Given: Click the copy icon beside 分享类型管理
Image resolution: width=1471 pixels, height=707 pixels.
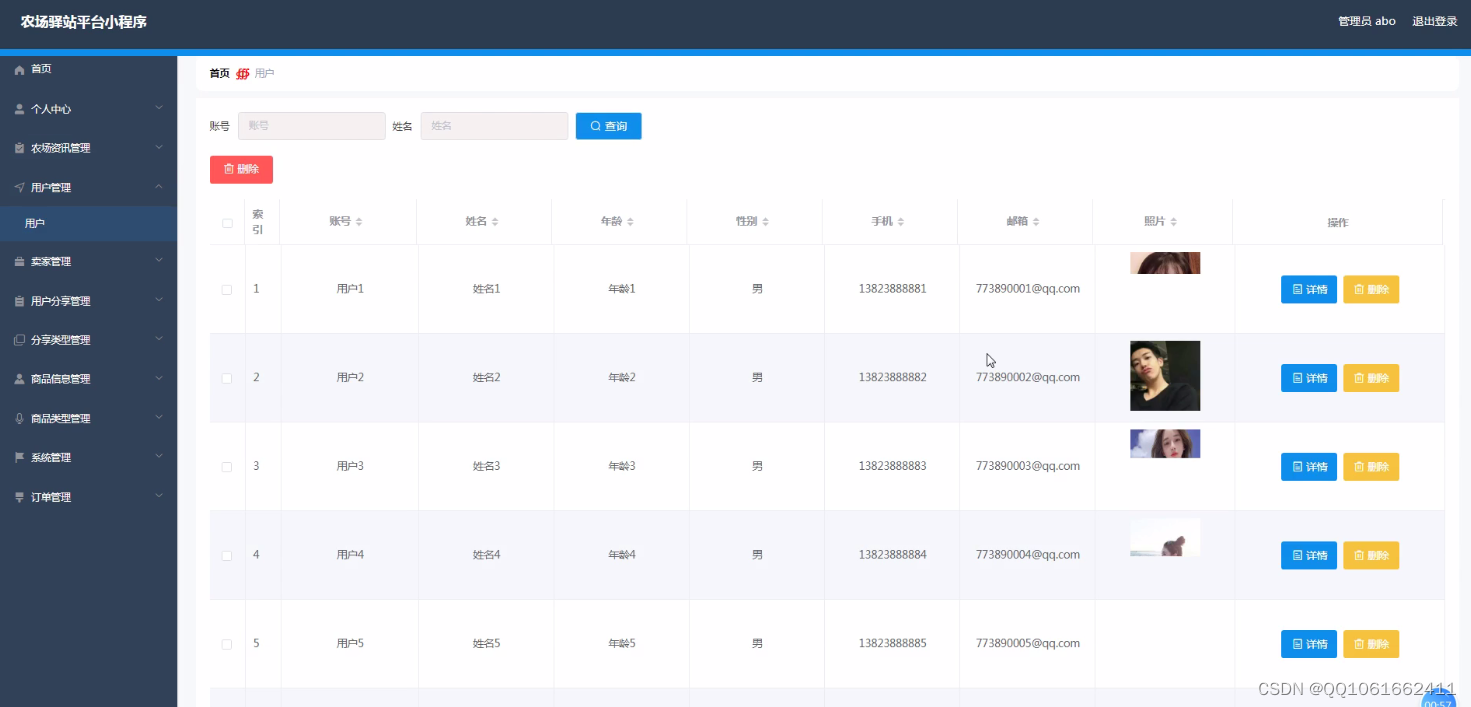Looking at the screenshot, I should tap(19, 340).
